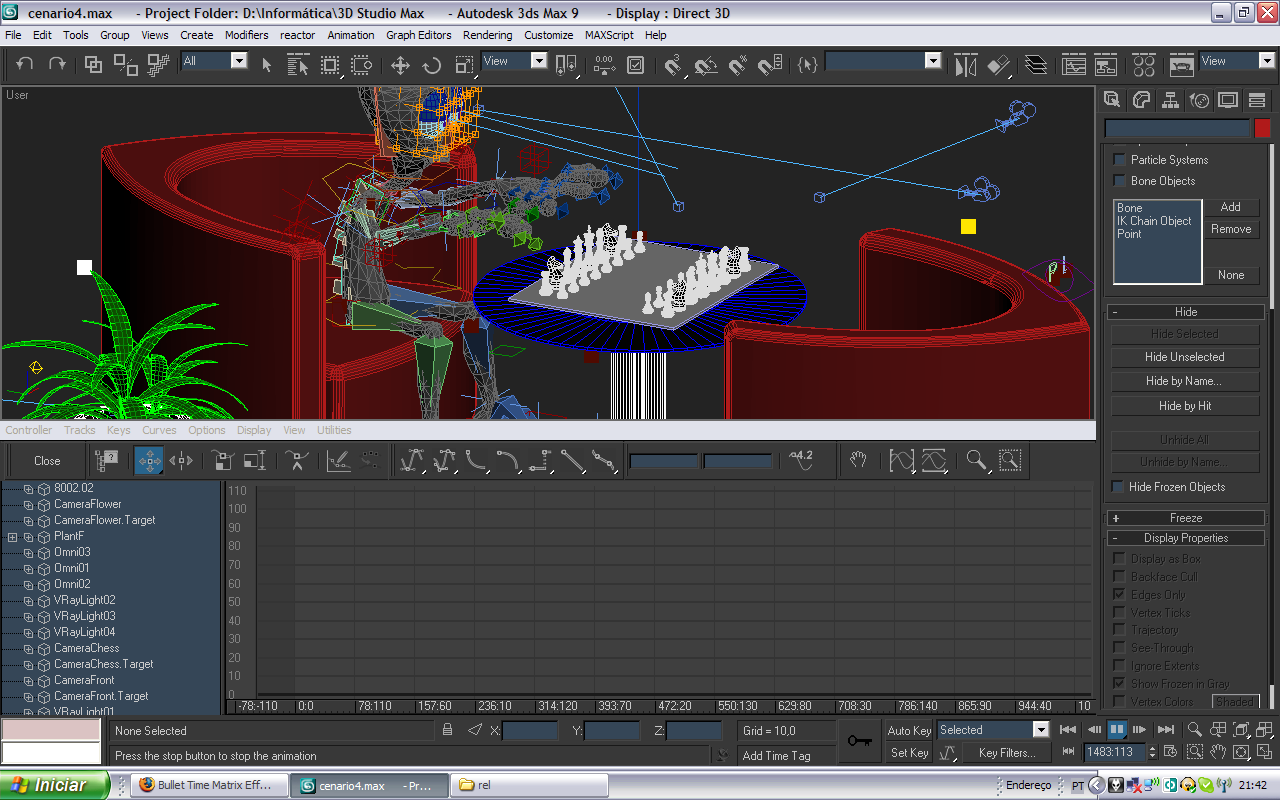
Task: Open the Utilities command panel
Action: [1258, 100]
